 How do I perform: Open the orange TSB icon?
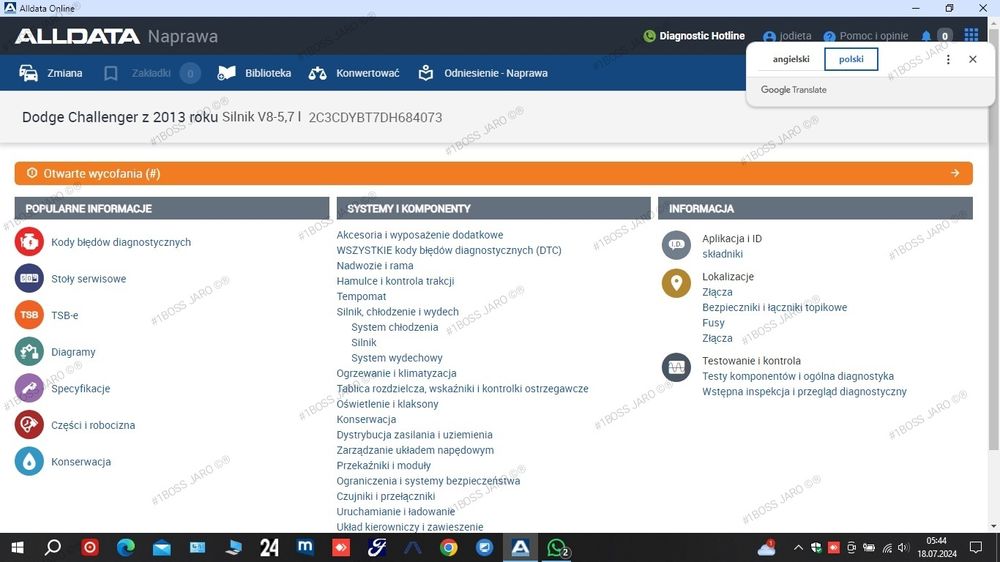[x=29, y=314]
